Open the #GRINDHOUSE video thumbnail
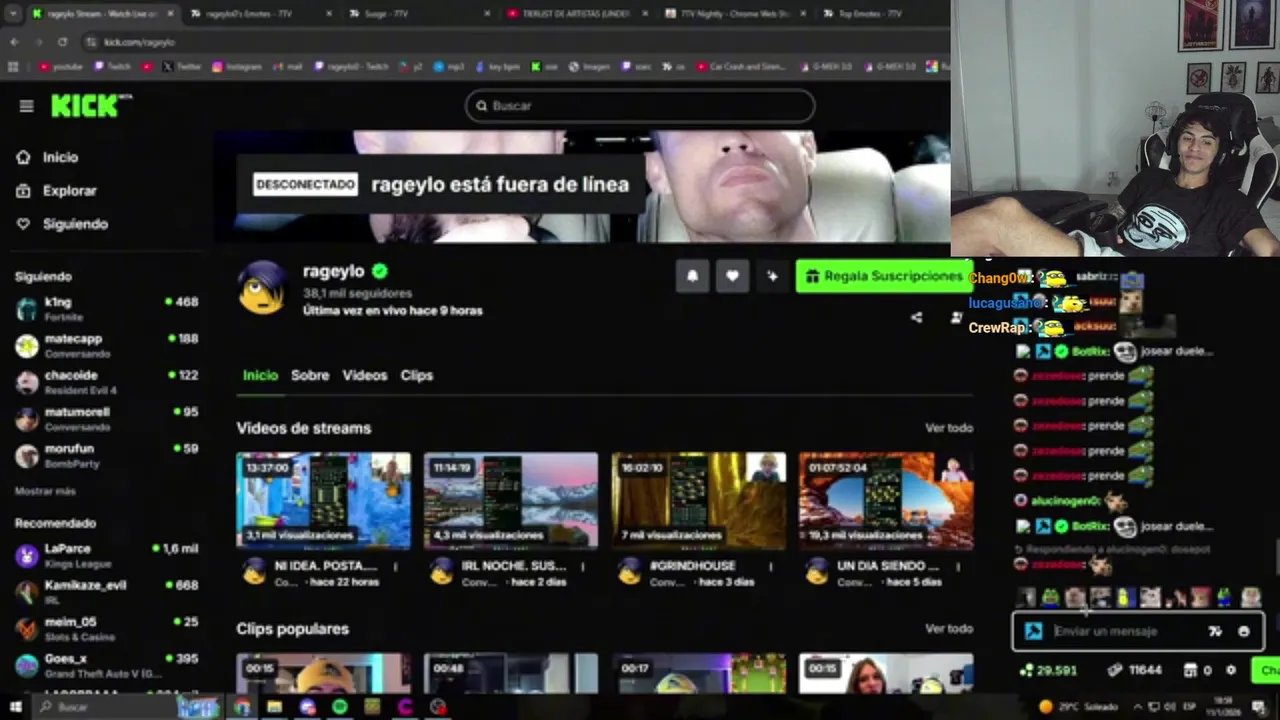Image resolution: width=1280 pixels, height=720 pixels. (x=699, y=500)
